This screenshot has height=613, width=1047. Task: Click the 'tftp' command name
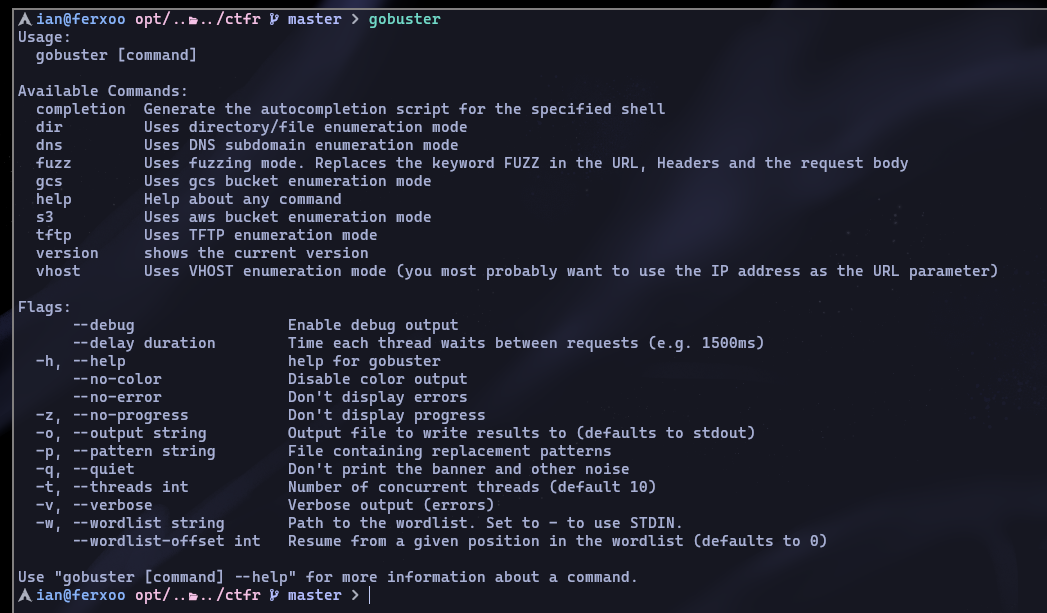(x=53, y=235)
